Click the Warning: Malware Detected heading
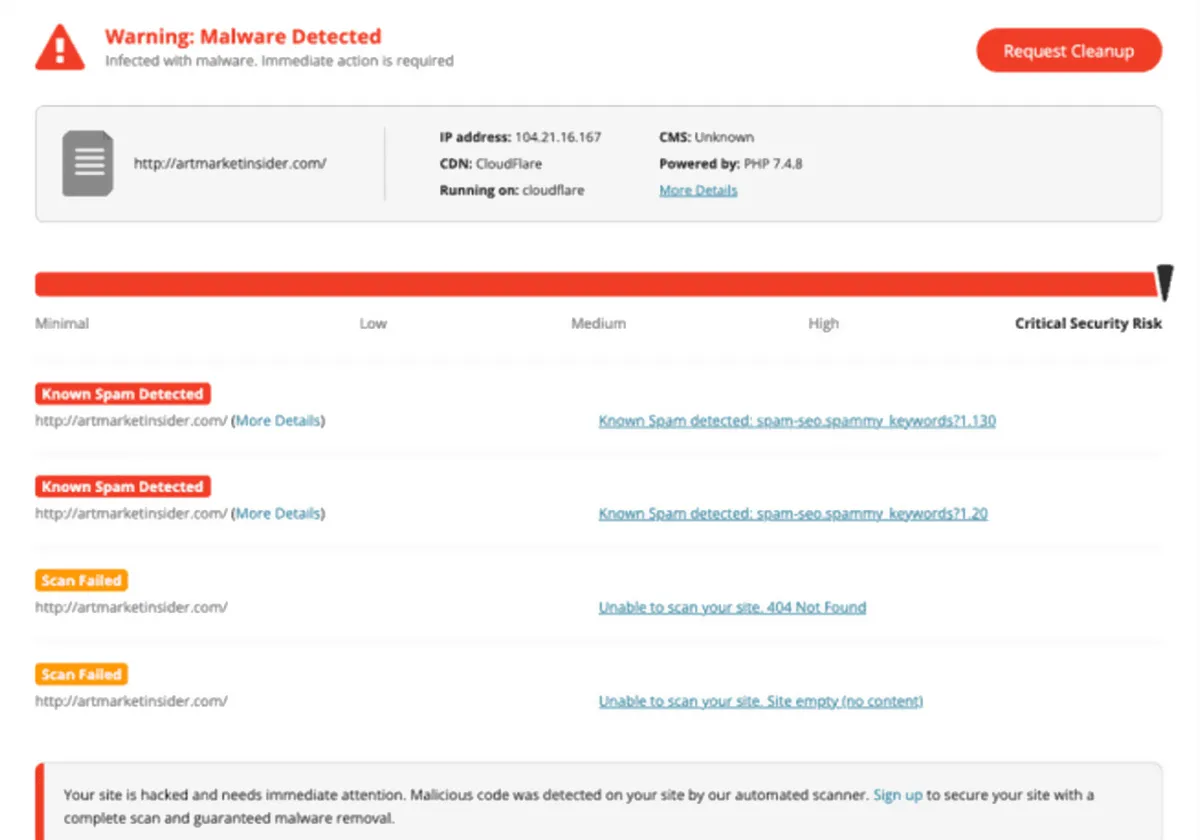The width and height of the screenshot is (1200, 840). click(243, 37)
